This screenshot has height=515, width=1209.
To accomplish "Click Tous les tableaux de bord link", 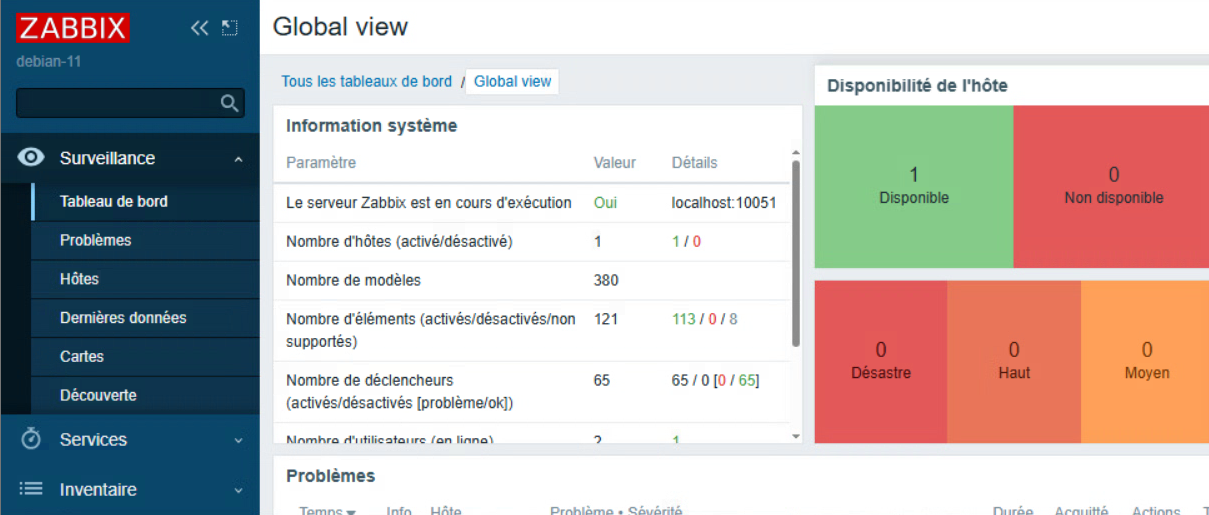I will point(366,82).
